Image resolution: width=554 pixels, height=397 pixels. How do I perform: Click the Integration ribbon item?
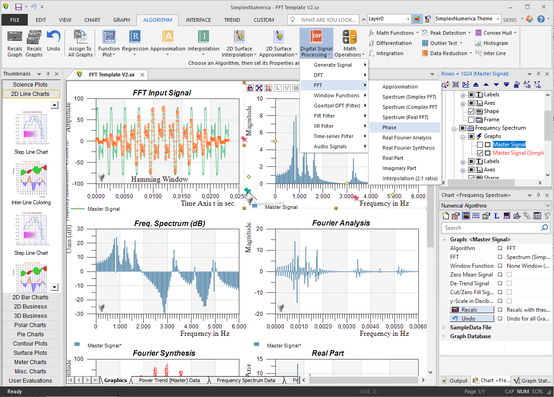pyautogui.click(x=386, y=53)
